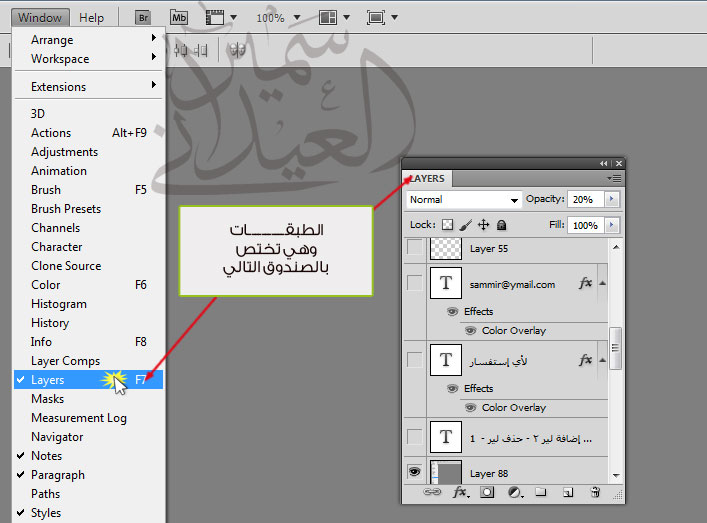This screenshot has height=523, width=707.
Task: Toggle the checked Paragraph menu item
Action: coord(88,475)
